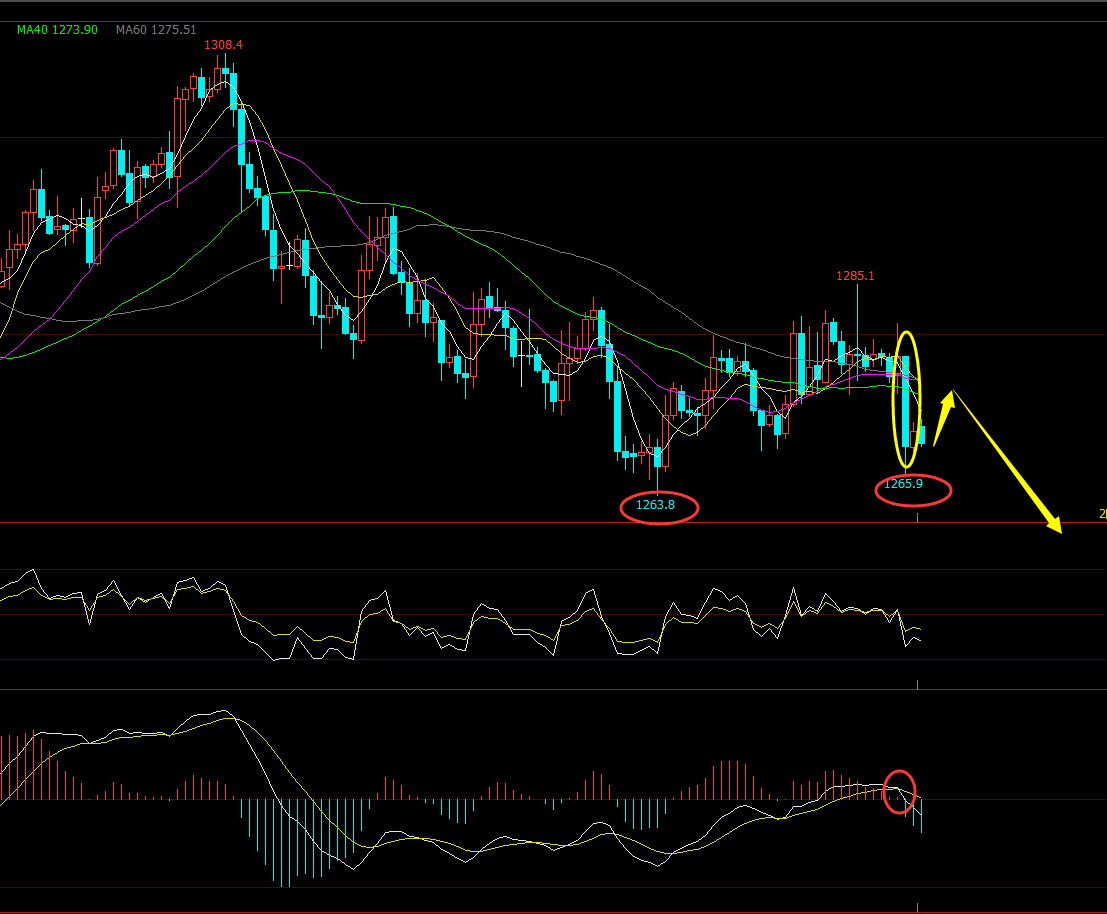This screenshot has width=1107, height=914.
Task: Select the small red circle on MACD crossover
Action: pyautogui.click(x=900, y=791)
